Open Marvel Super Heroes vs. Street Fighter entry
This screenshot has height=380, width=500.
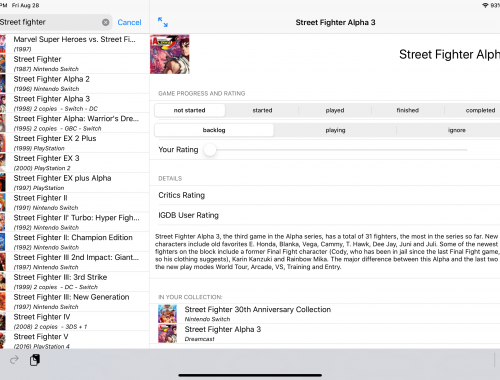click(75, 44)
